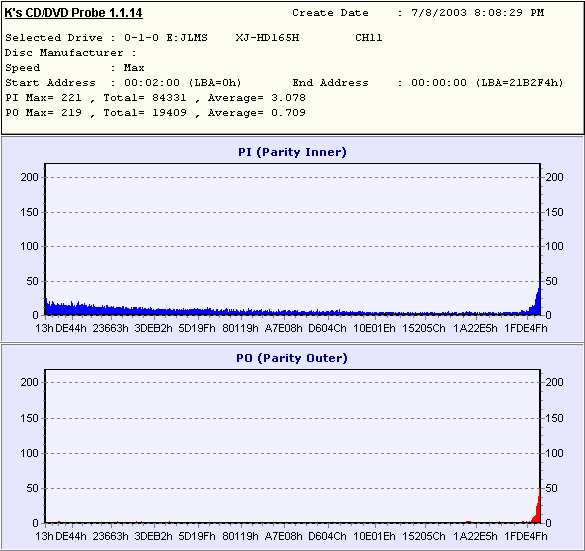Click the PI Average= 3.078 value

tap(257, 98)
